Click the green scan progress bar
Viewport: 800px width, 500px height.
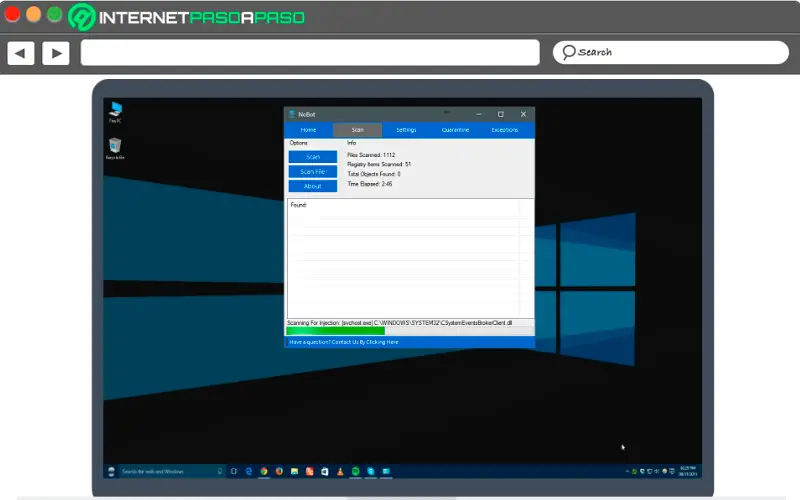pos(336,331)
